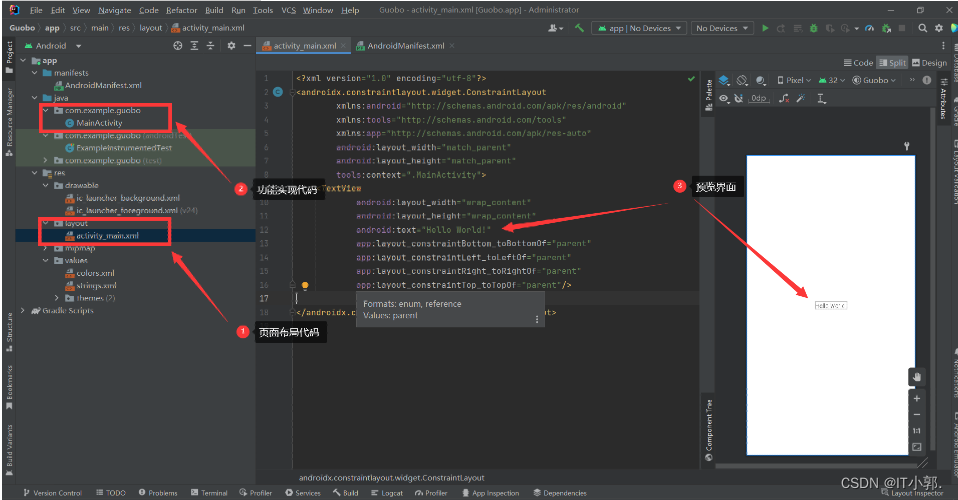Screen dimensions: 958x500
Task: Switch editor to Design view mode
Action: click(929, 62)
